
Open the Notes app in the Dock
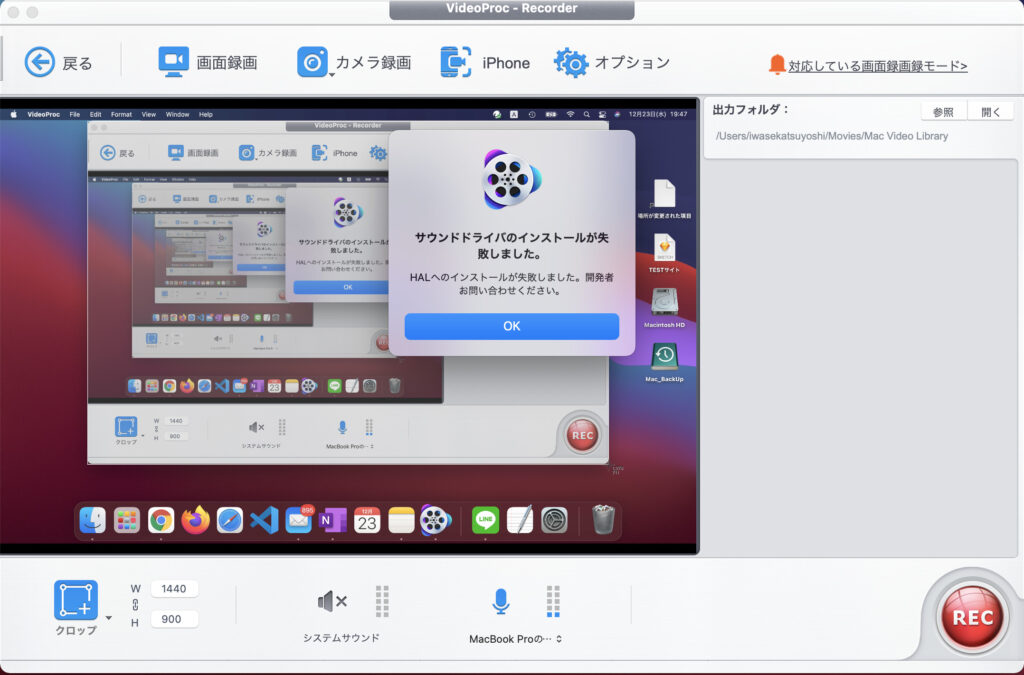click(x=401, y=520)
